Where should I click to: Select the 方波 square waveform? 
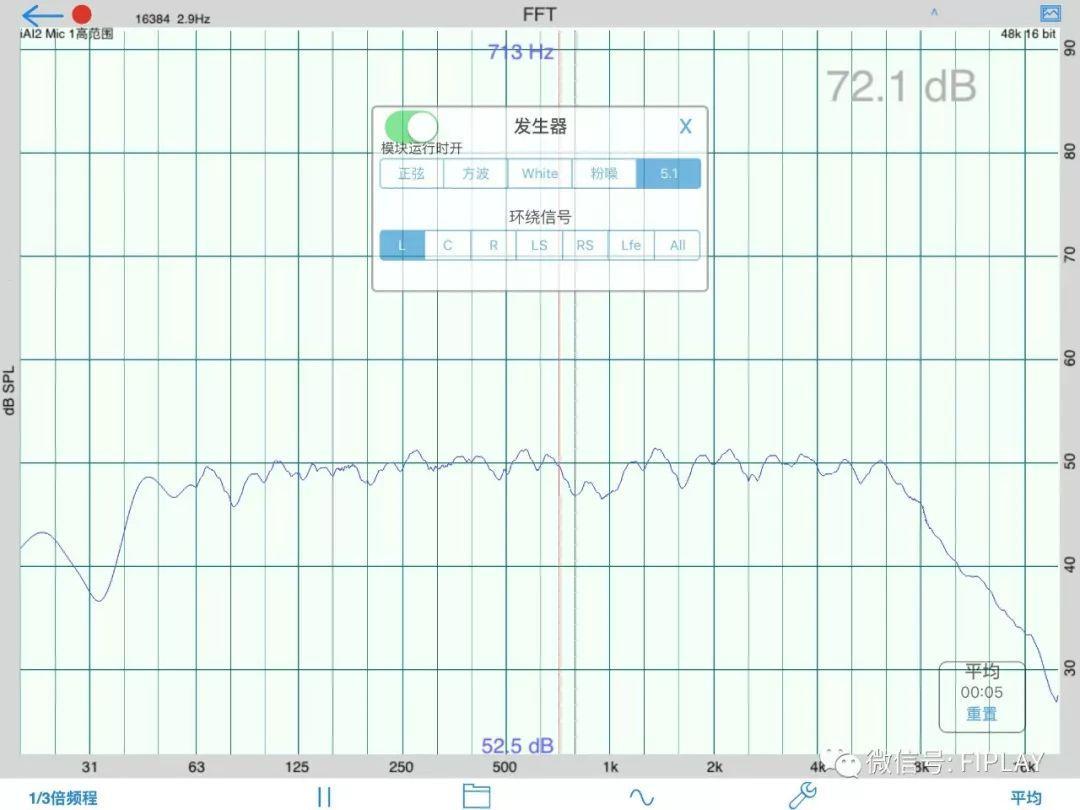(x=475, y=173)
